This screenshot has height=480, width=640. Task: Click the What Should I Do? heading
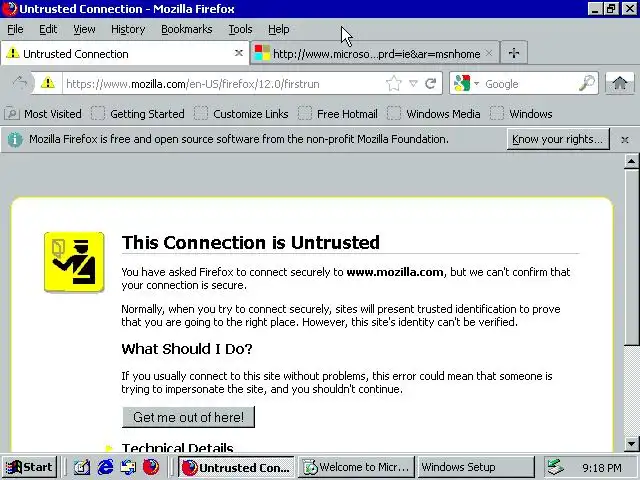[187, 349]
